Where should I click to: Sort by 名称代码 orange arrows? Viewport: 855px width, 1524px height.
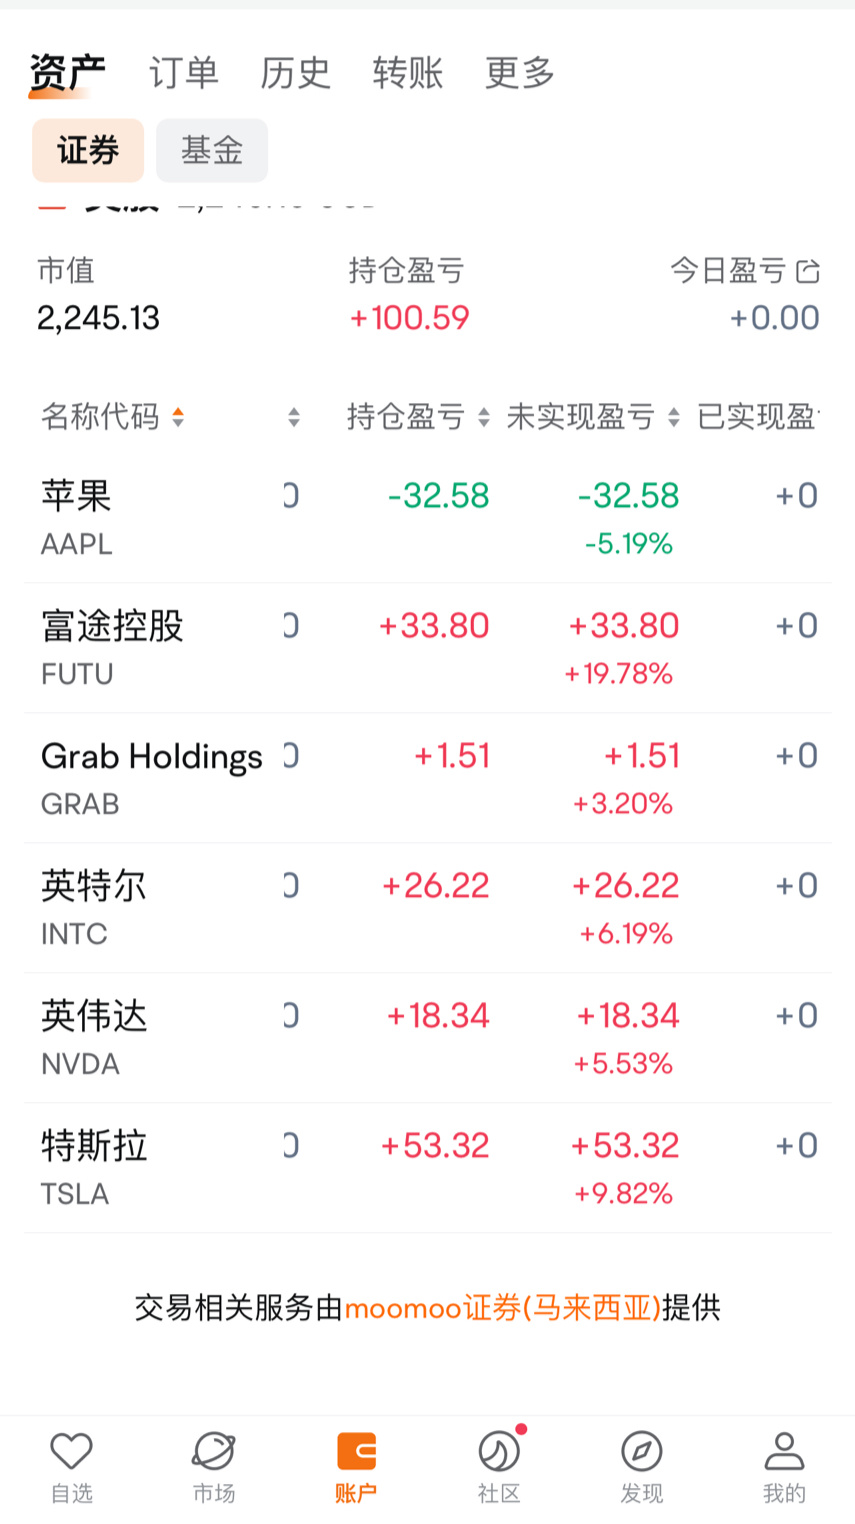tap(178, 417)
